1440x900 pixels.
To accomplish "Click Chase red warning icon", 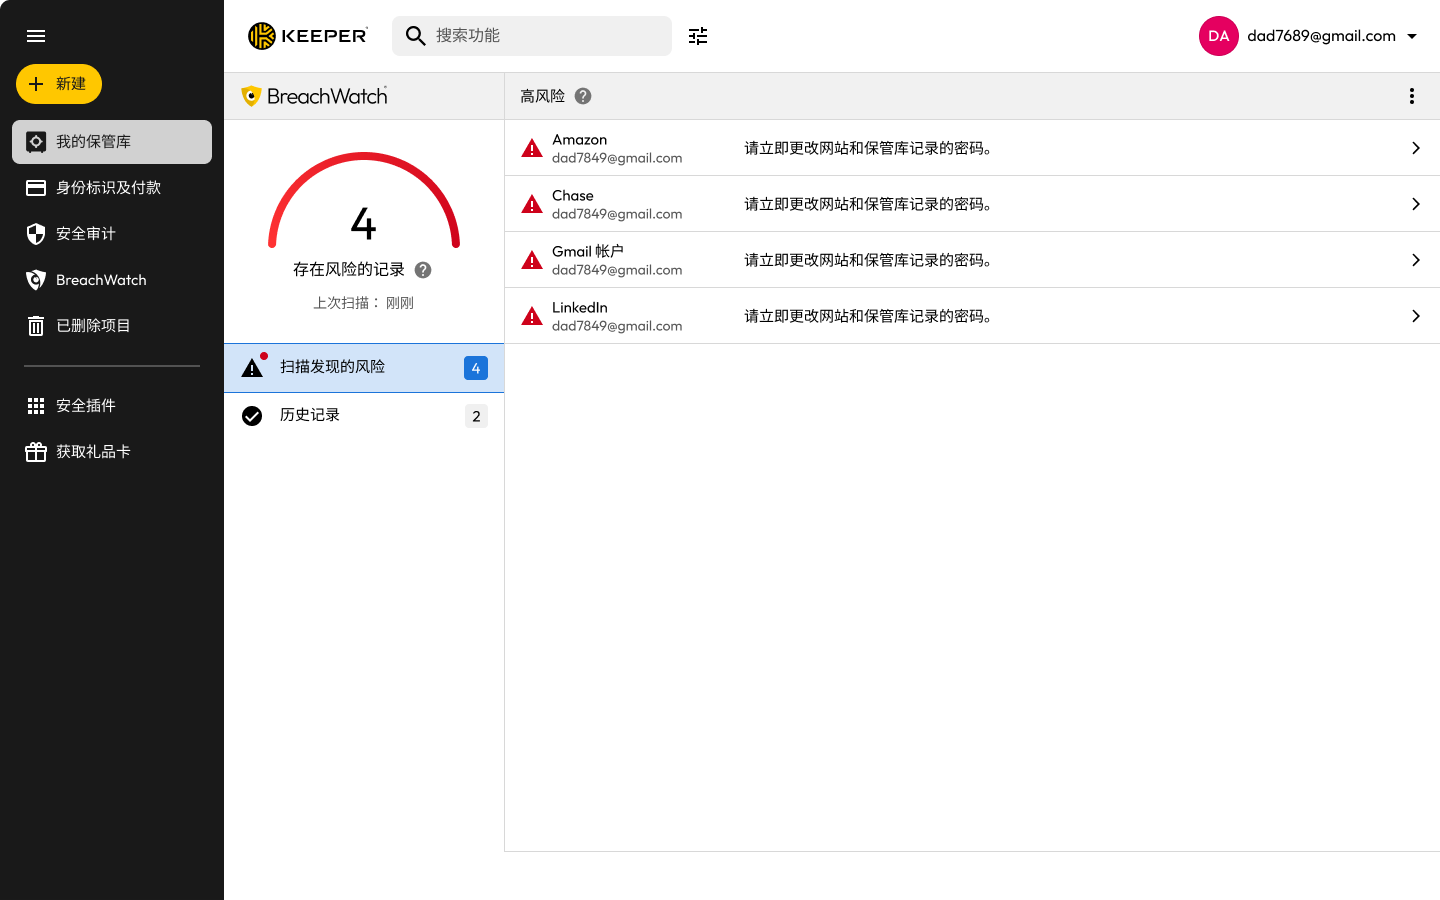I will point(532,205).
